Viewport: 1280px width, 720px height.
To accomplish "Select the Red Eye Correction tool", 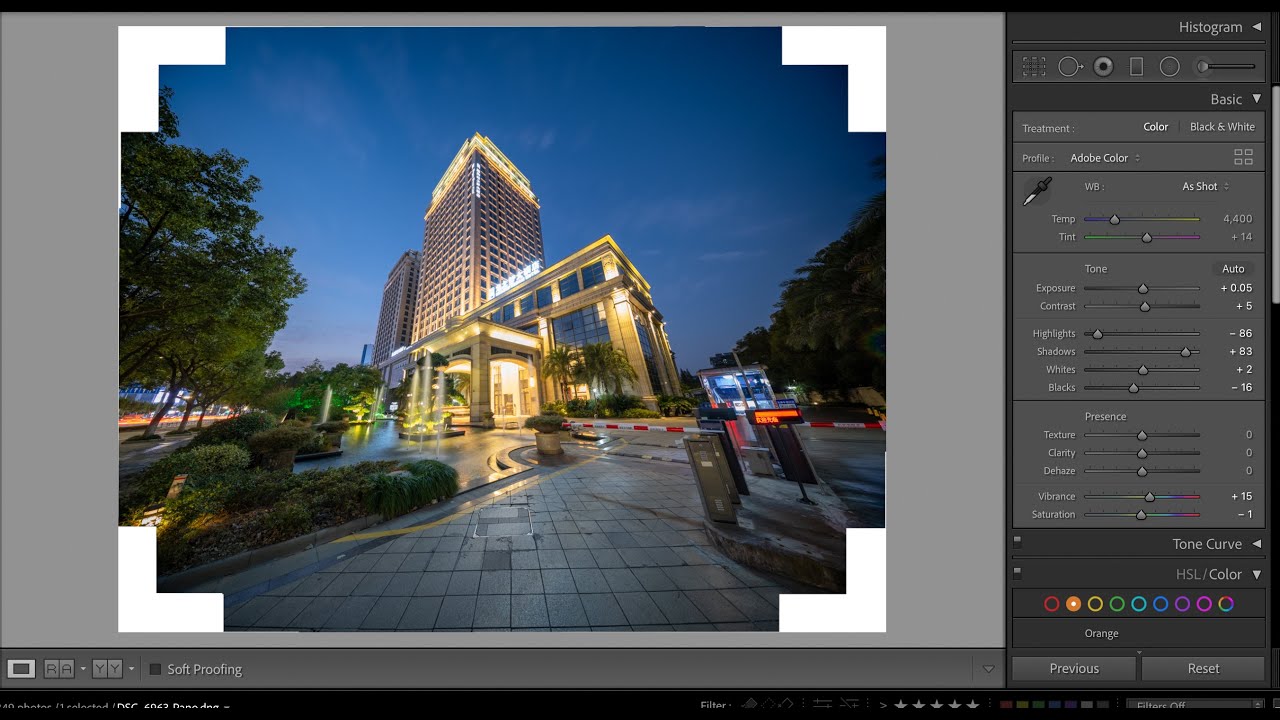I will [x=1104, y=67].
